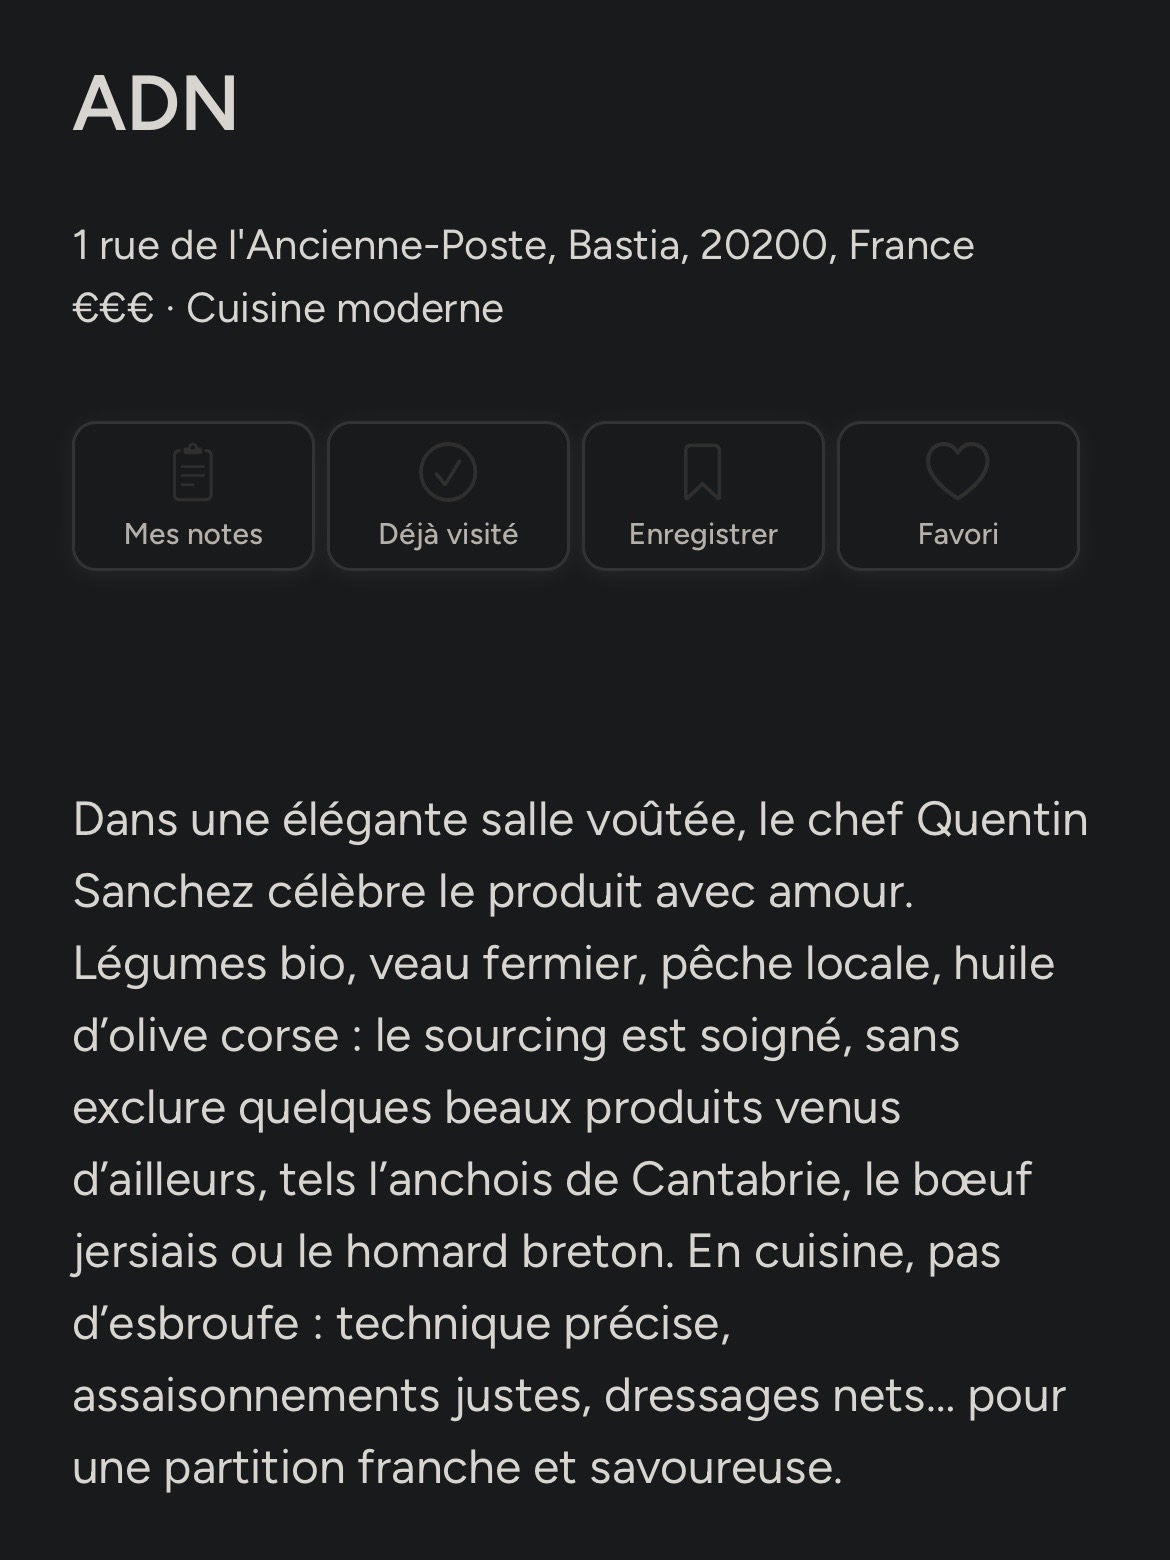1170x1560 pixels.
Task: Toggle the Favori label
Action: 958,534
